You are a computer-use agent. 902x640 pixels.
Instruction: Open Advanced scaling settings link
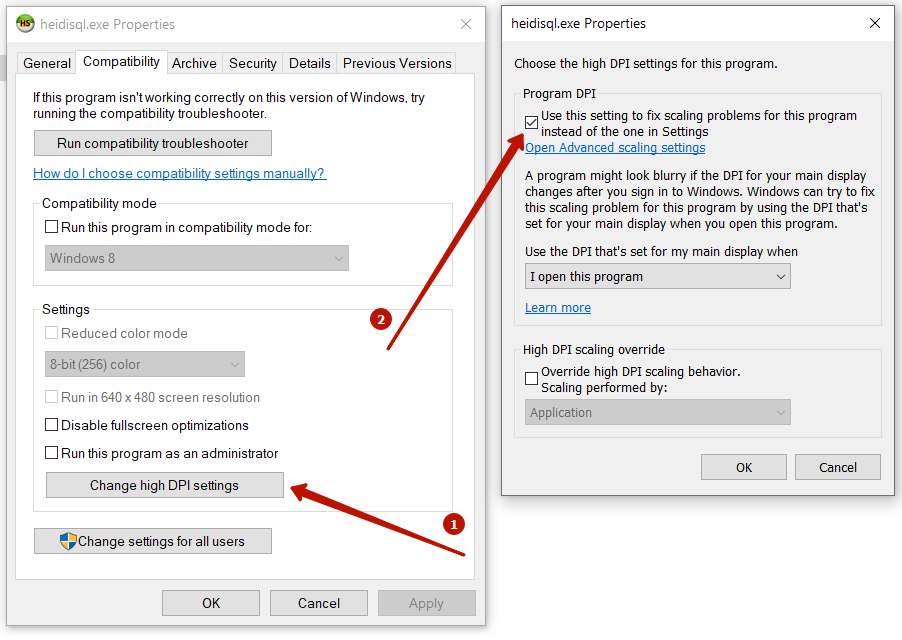(x=615, y=148)
